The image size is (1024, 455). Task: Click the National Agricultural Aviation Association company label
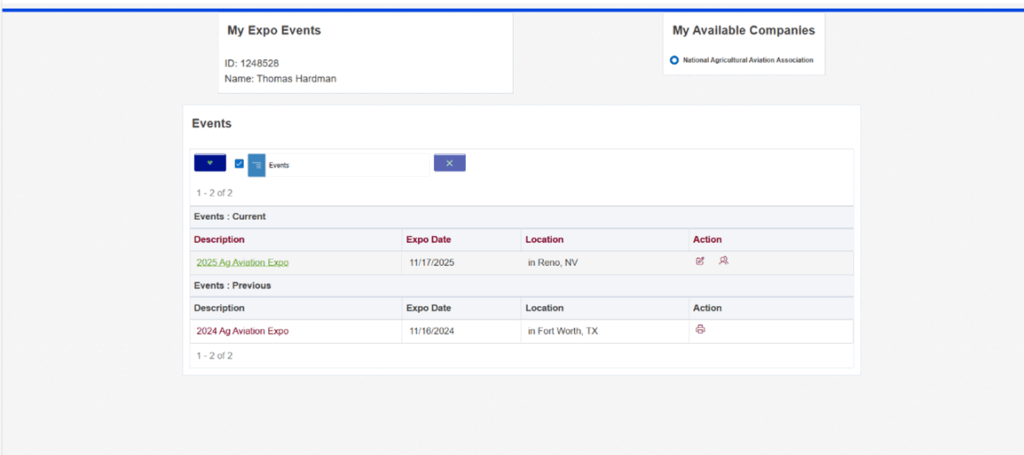748,60
